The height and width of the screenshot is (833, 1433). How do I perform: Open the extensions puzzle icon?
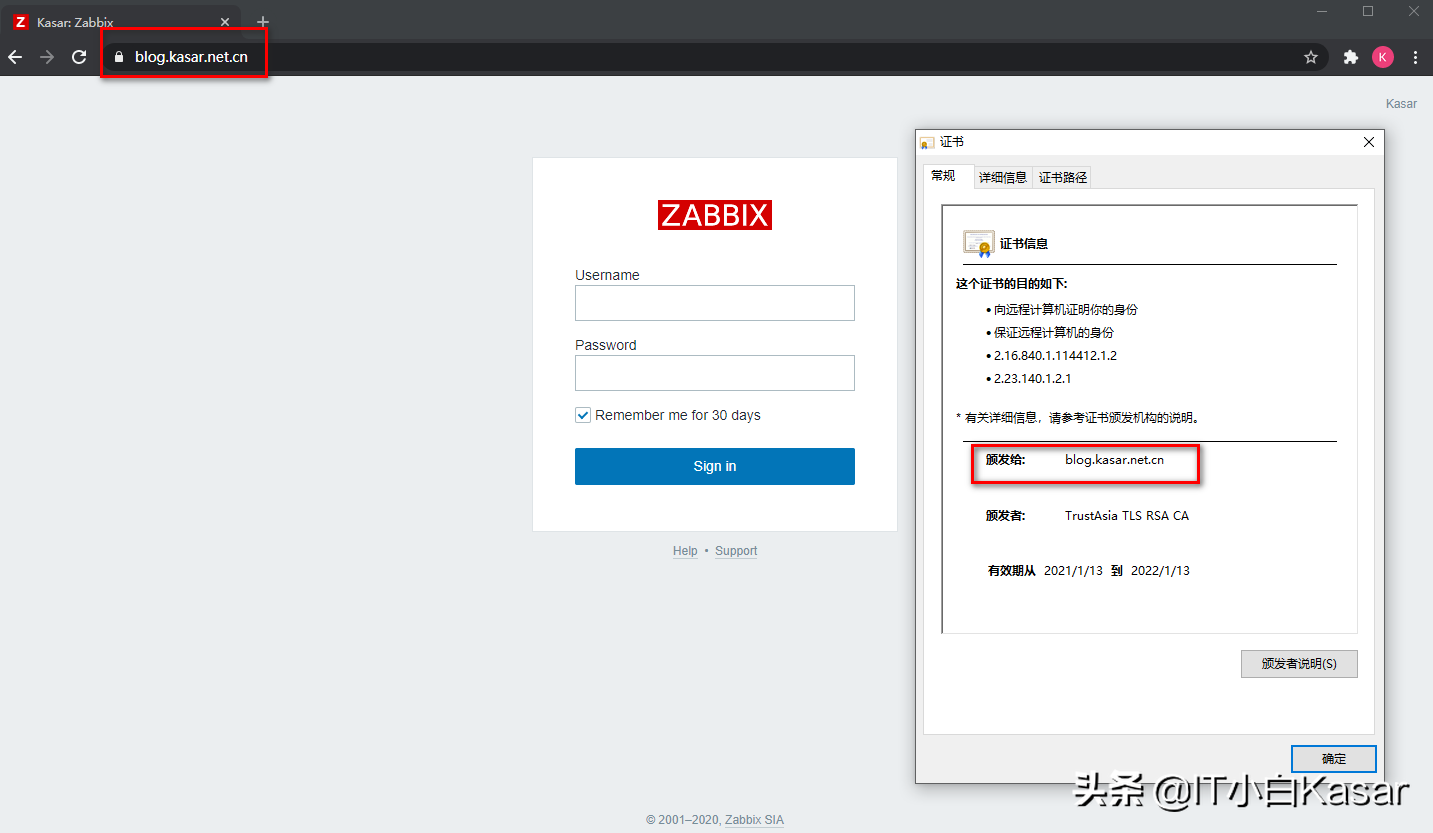coord(1350,57)
